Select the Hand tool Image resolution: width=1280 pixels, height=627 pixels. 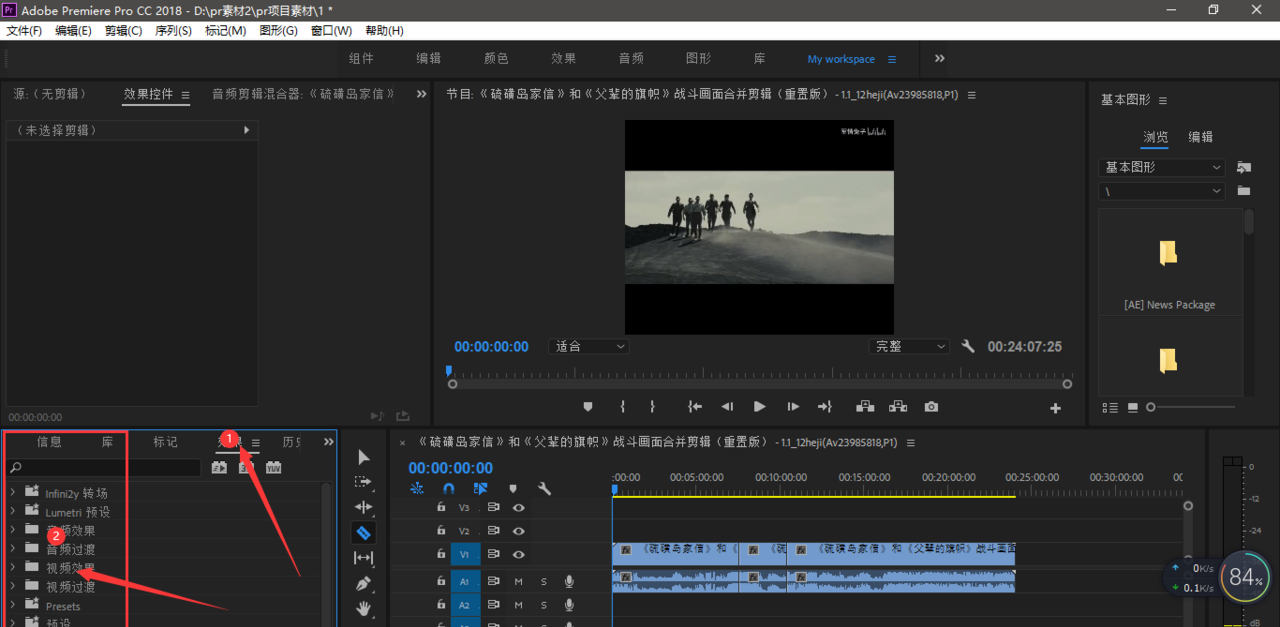point(363,608)
